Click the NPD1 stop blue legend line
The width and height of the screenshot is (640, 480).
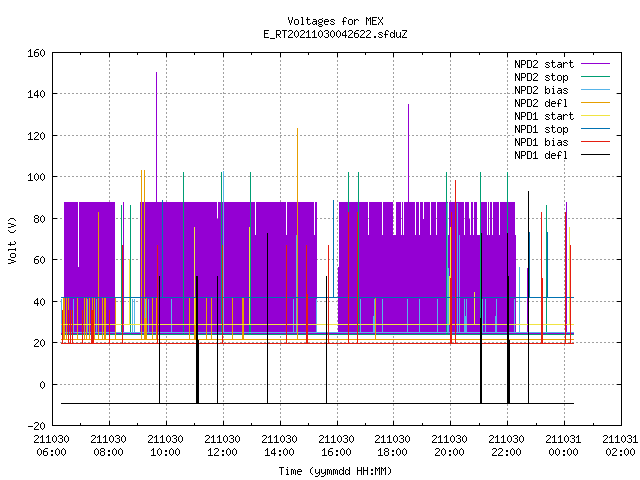click(x=595, y=129)
